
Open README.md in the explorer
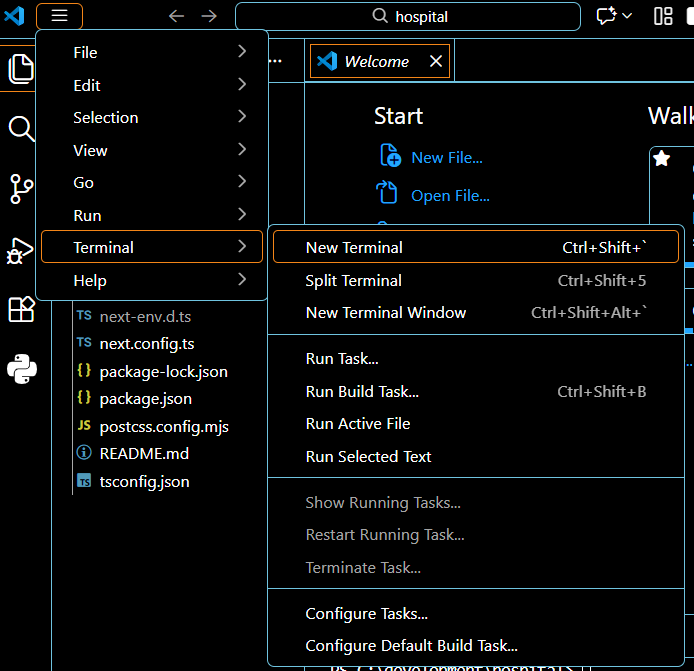coord(144,454)
